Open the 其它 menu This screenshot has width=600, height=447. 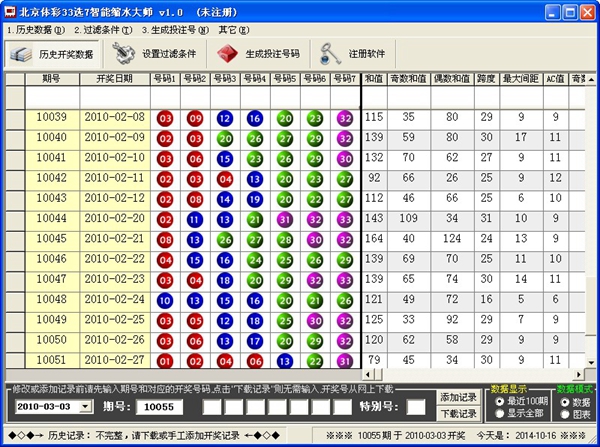(x=233, y=30)
